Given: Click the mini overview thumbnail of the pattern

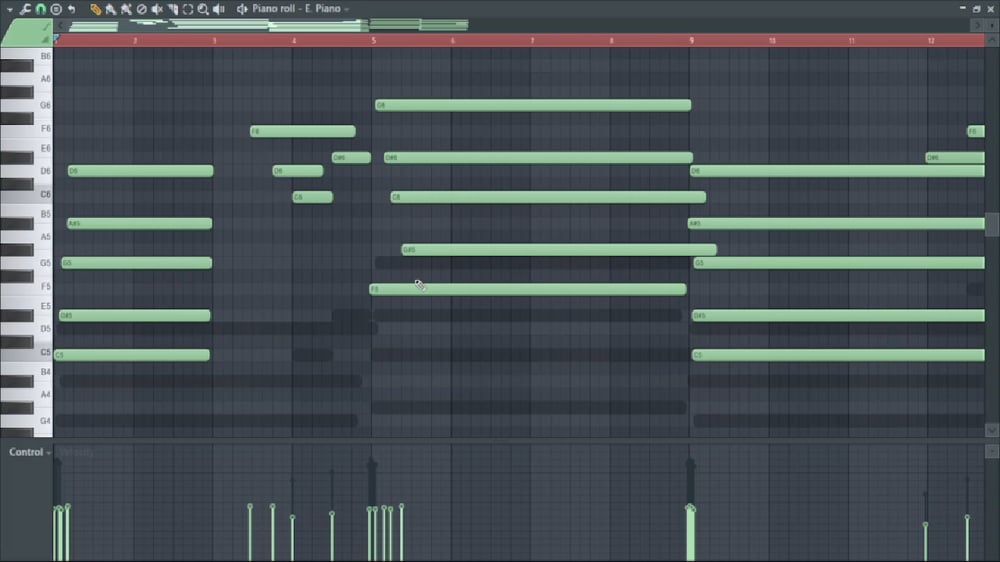Looking at the screenshot, I should tap(268, 26).
